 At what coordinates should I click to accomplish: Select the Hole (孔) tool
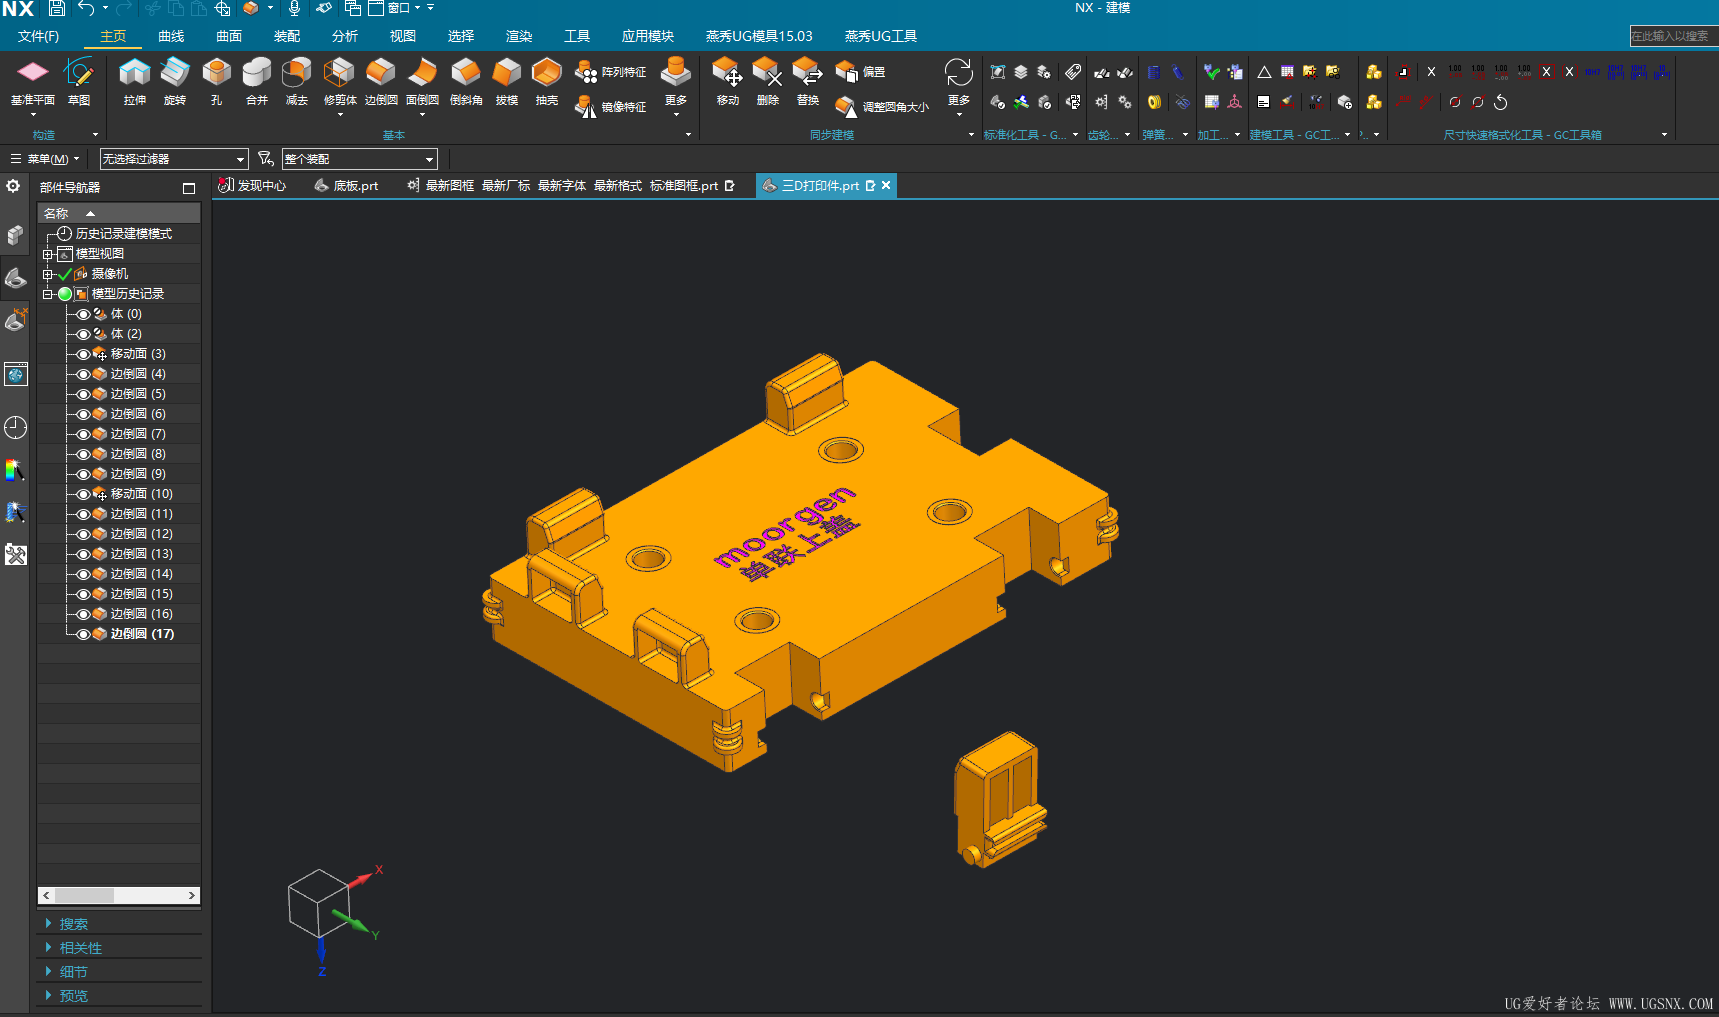pyautogui.click(x=216, y=80)
